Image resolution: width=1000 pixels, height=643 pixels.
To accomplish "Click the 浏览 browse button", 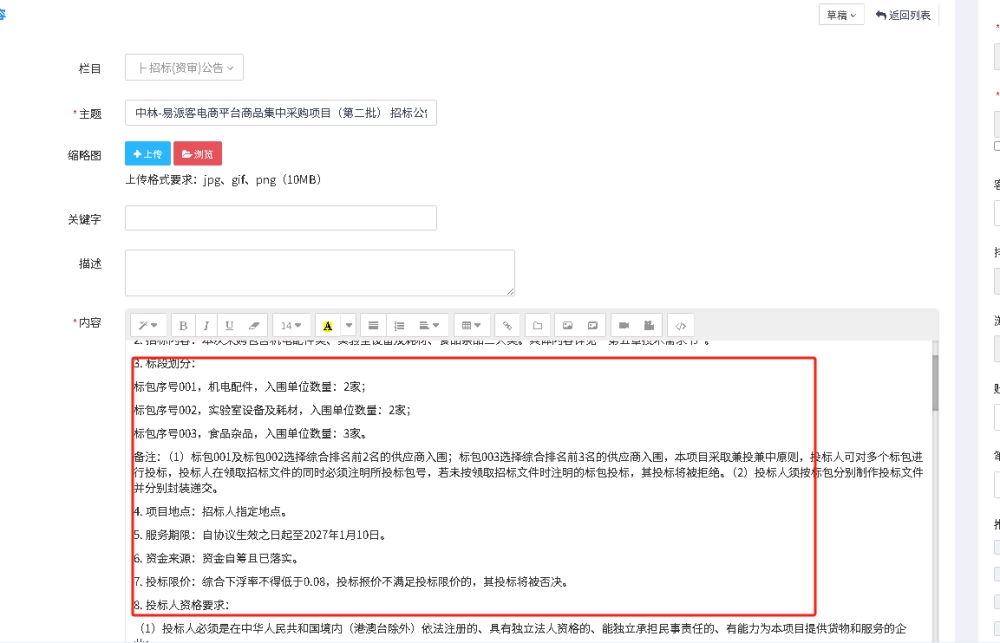I will (x=198, y=154).
